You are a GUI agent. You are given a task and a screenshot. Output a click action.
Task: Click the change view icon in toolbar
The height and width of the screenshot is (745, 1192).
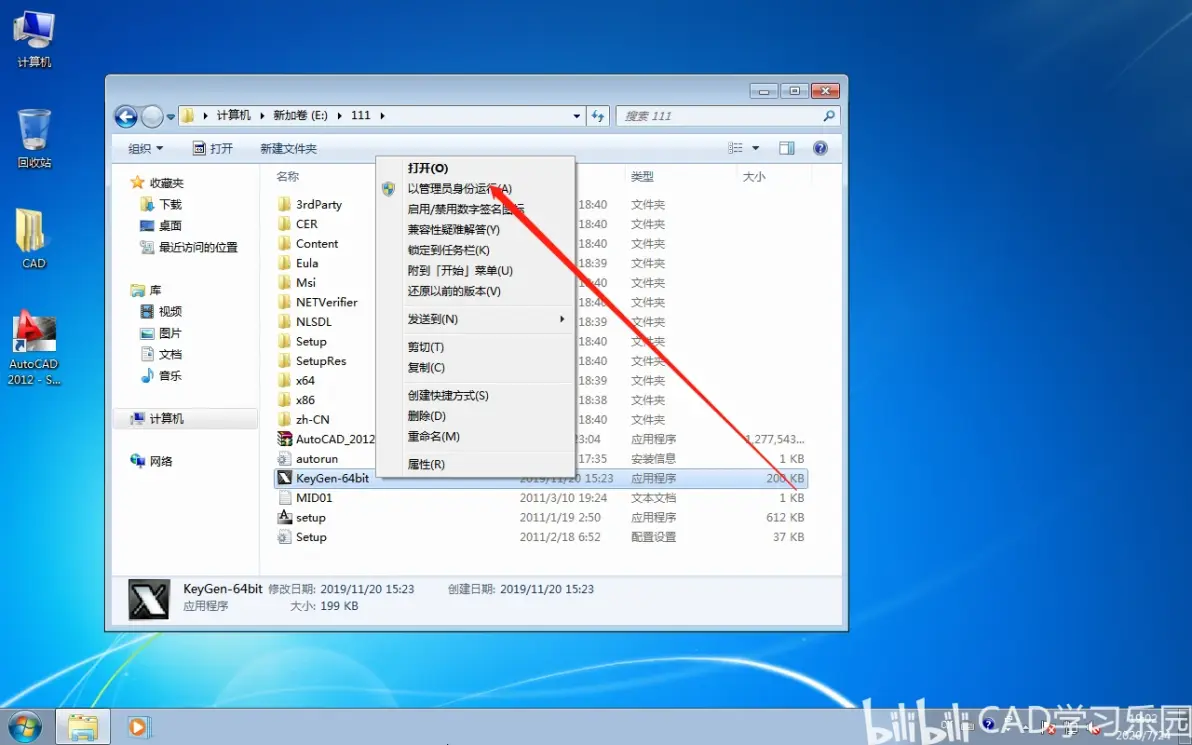point(735,148)
